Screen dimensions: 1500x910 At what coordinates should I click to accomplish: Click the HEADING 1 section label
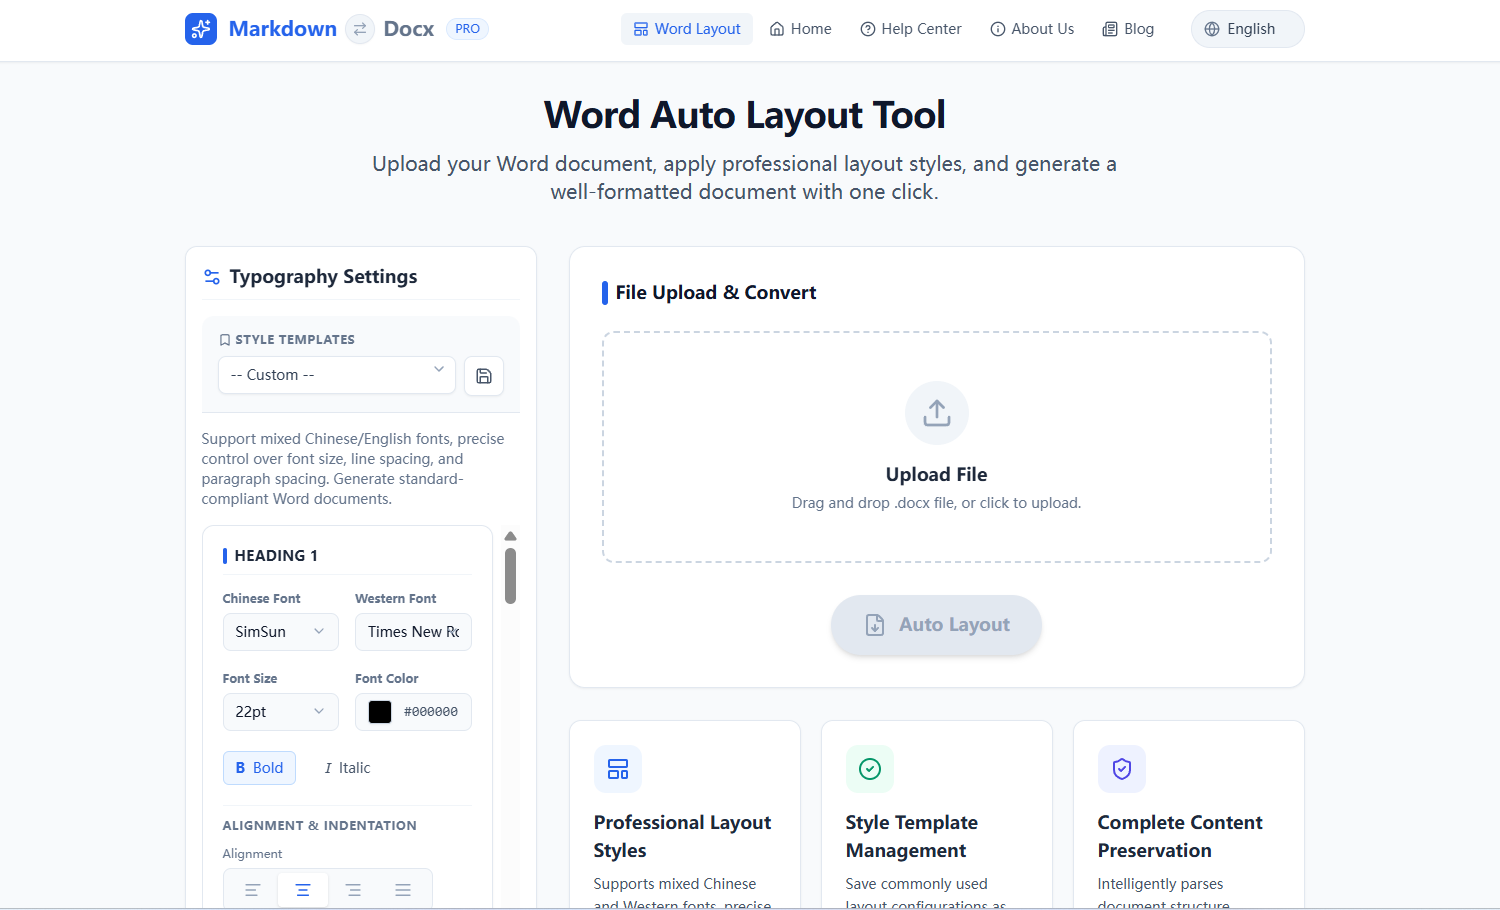[276, 556]
